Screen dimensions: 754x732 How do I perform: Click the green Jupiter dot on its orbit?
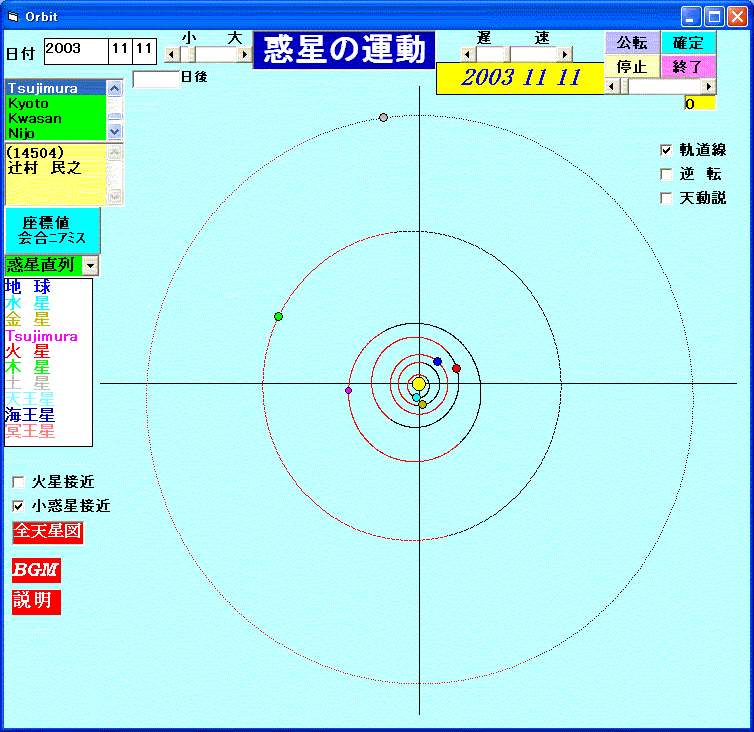tap(279, 317)
